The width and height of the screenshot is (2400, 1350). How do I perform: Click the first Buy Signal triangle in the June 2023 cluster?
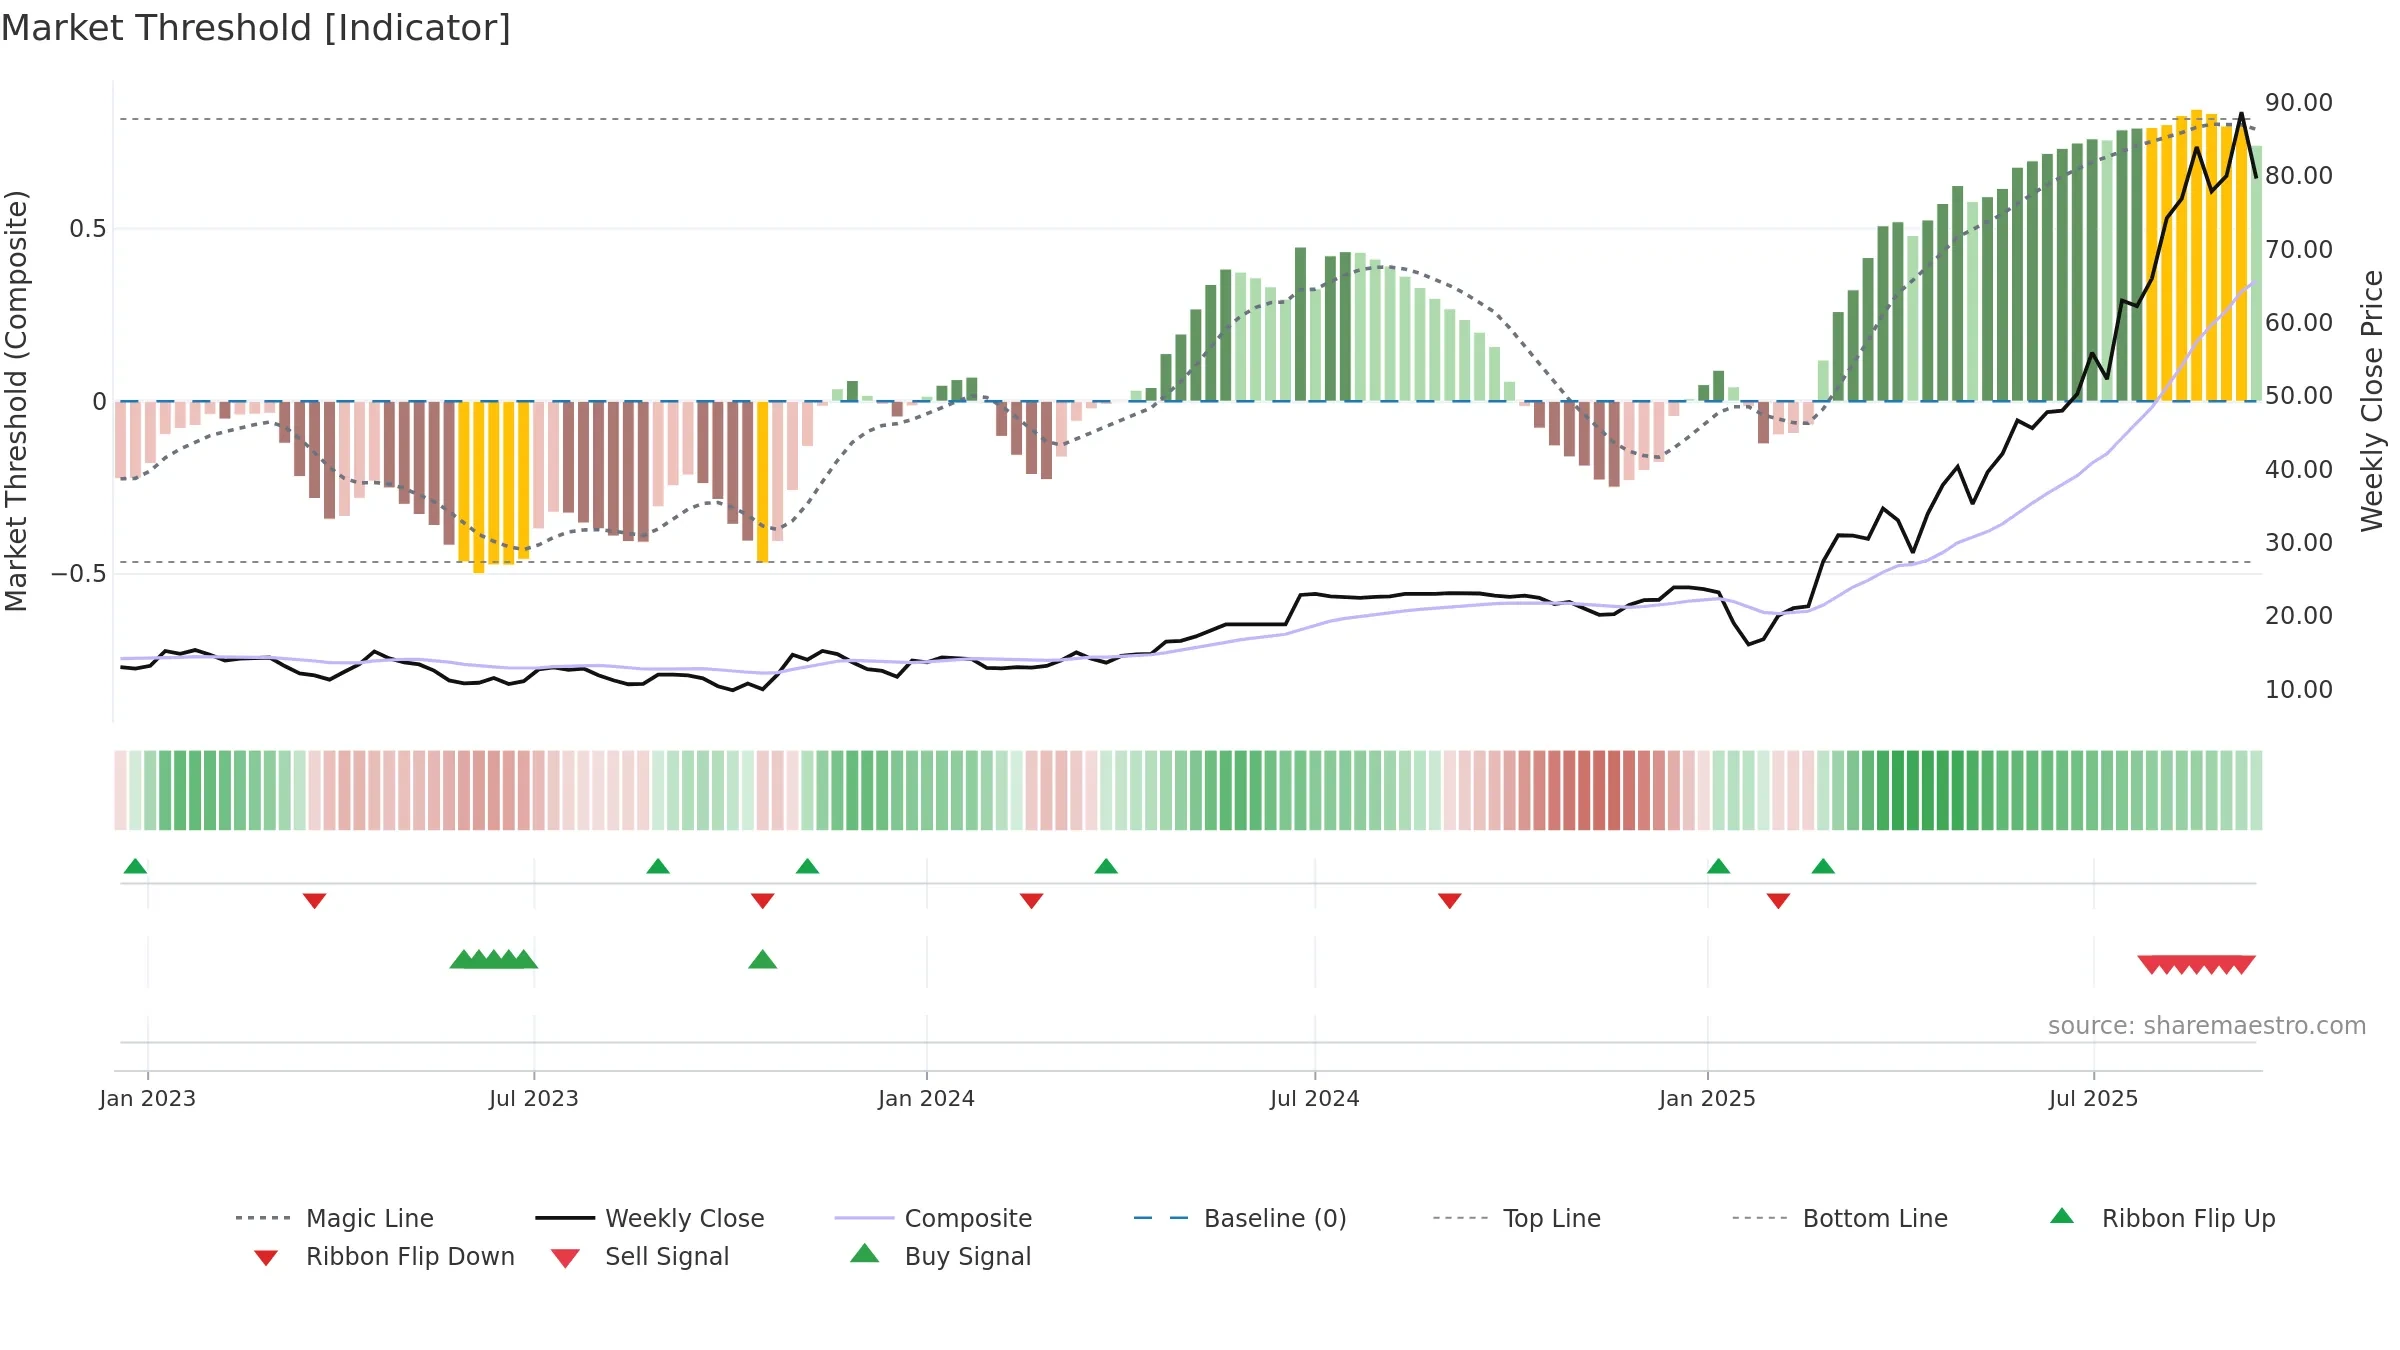tap(463, 960)
